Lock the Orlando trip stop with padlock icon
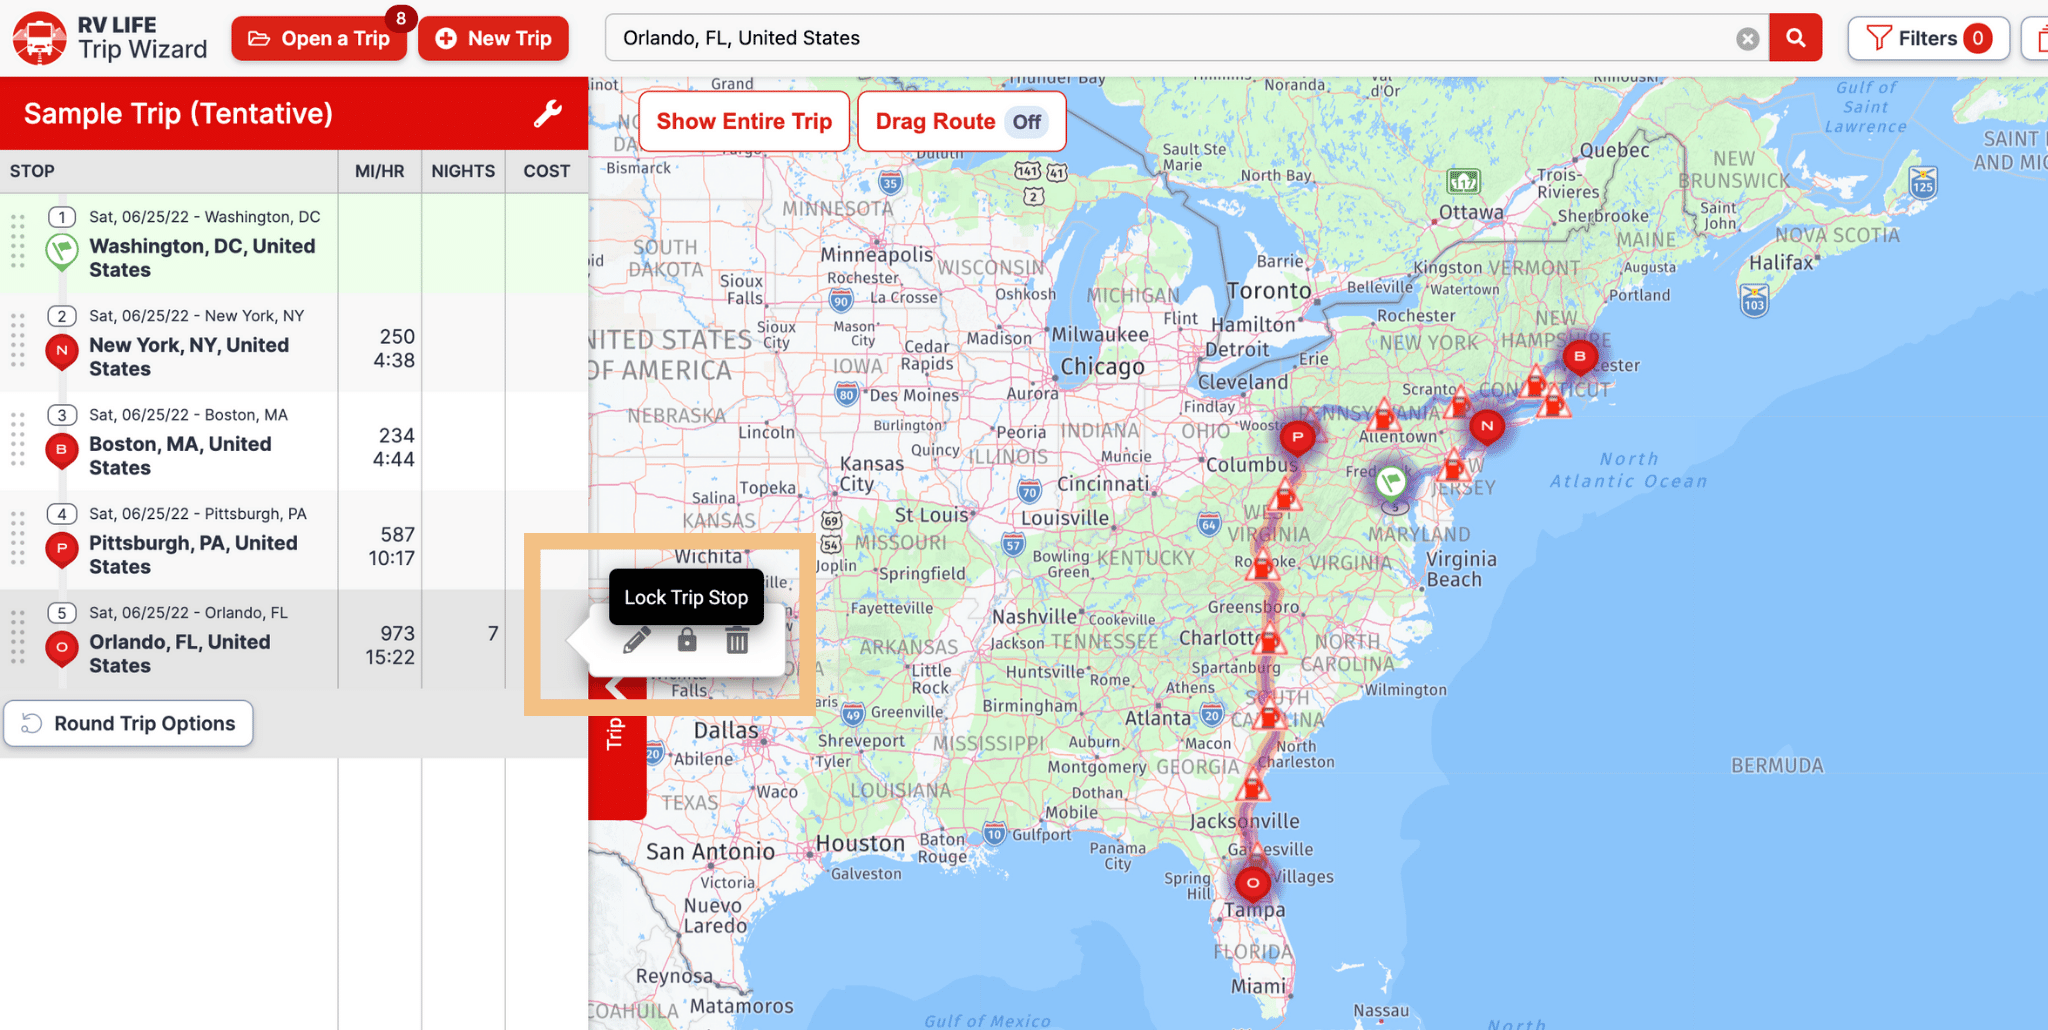This screenshot has width=2048, height=1030. [x=687, y=639]
